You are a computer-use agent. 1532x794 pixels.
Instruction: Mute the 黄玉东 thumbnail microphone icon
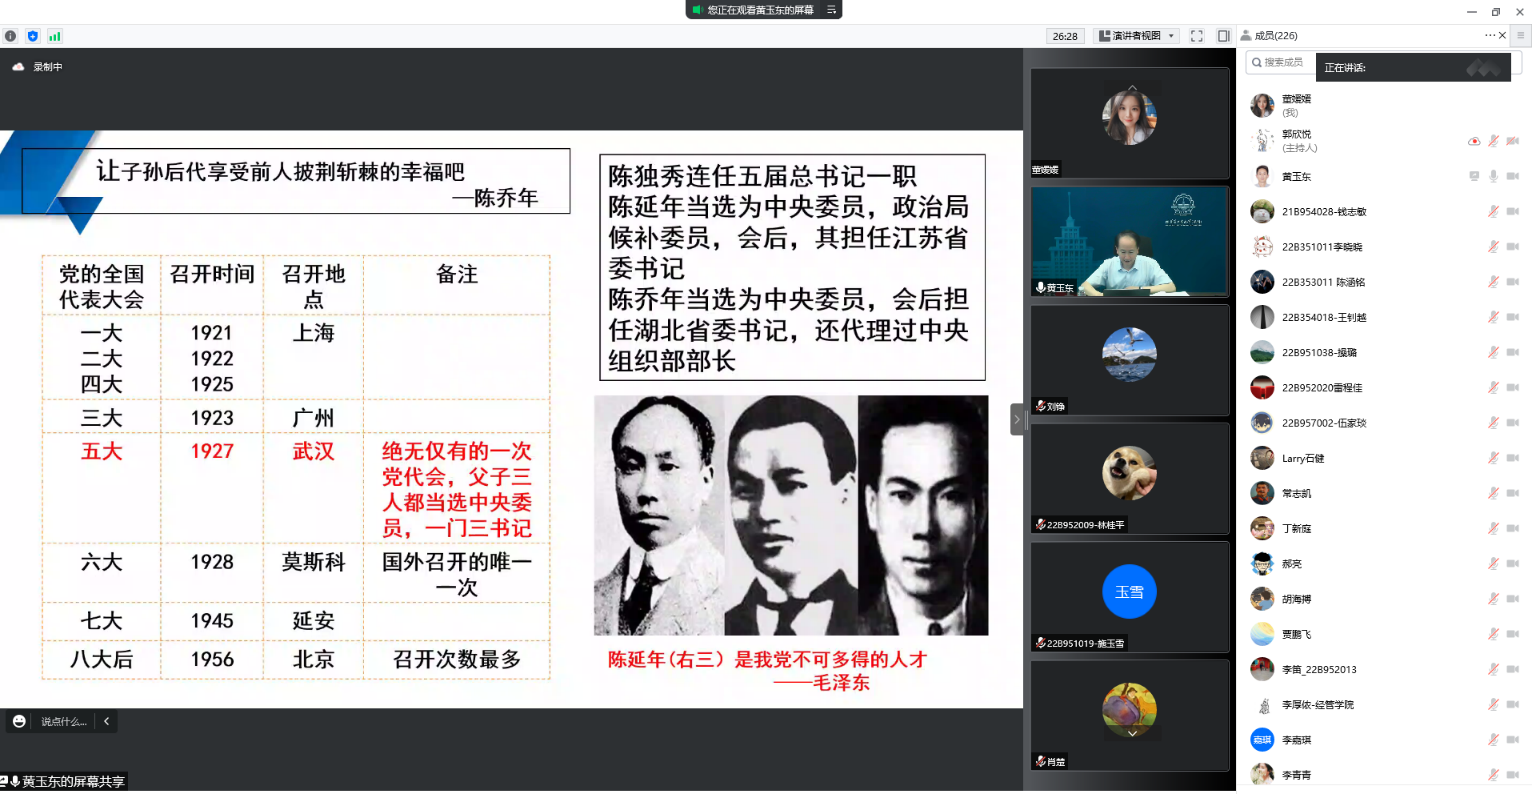coord(1040,288)
